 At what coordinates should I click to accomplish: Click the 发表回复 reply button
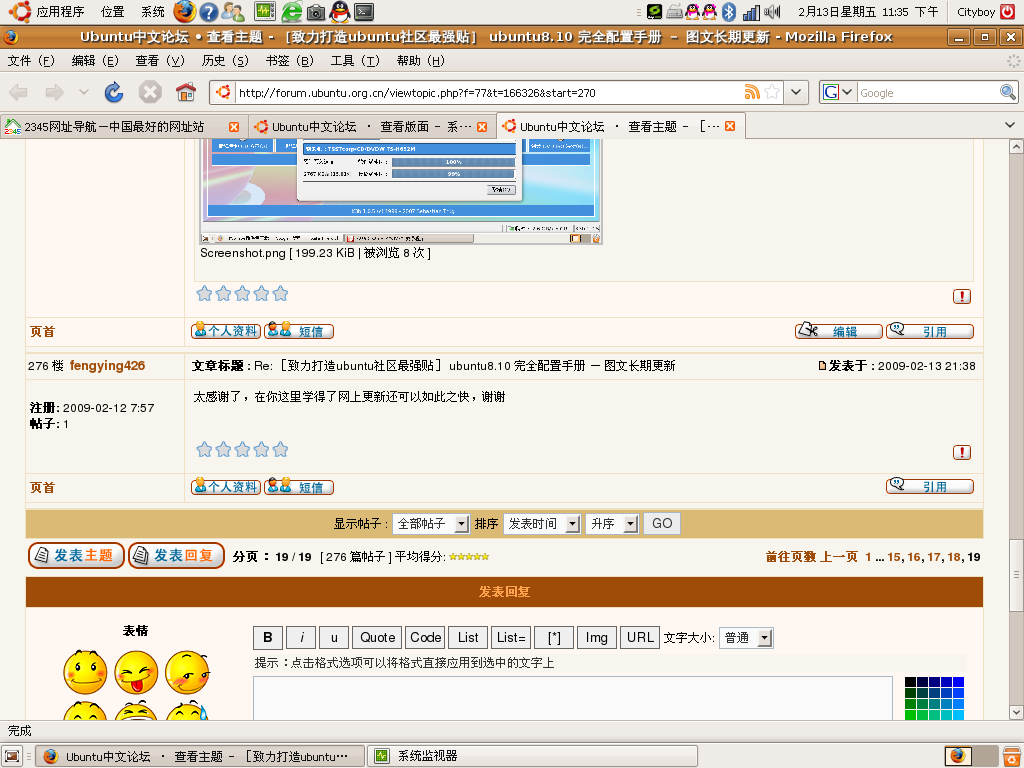pos(176,556)
